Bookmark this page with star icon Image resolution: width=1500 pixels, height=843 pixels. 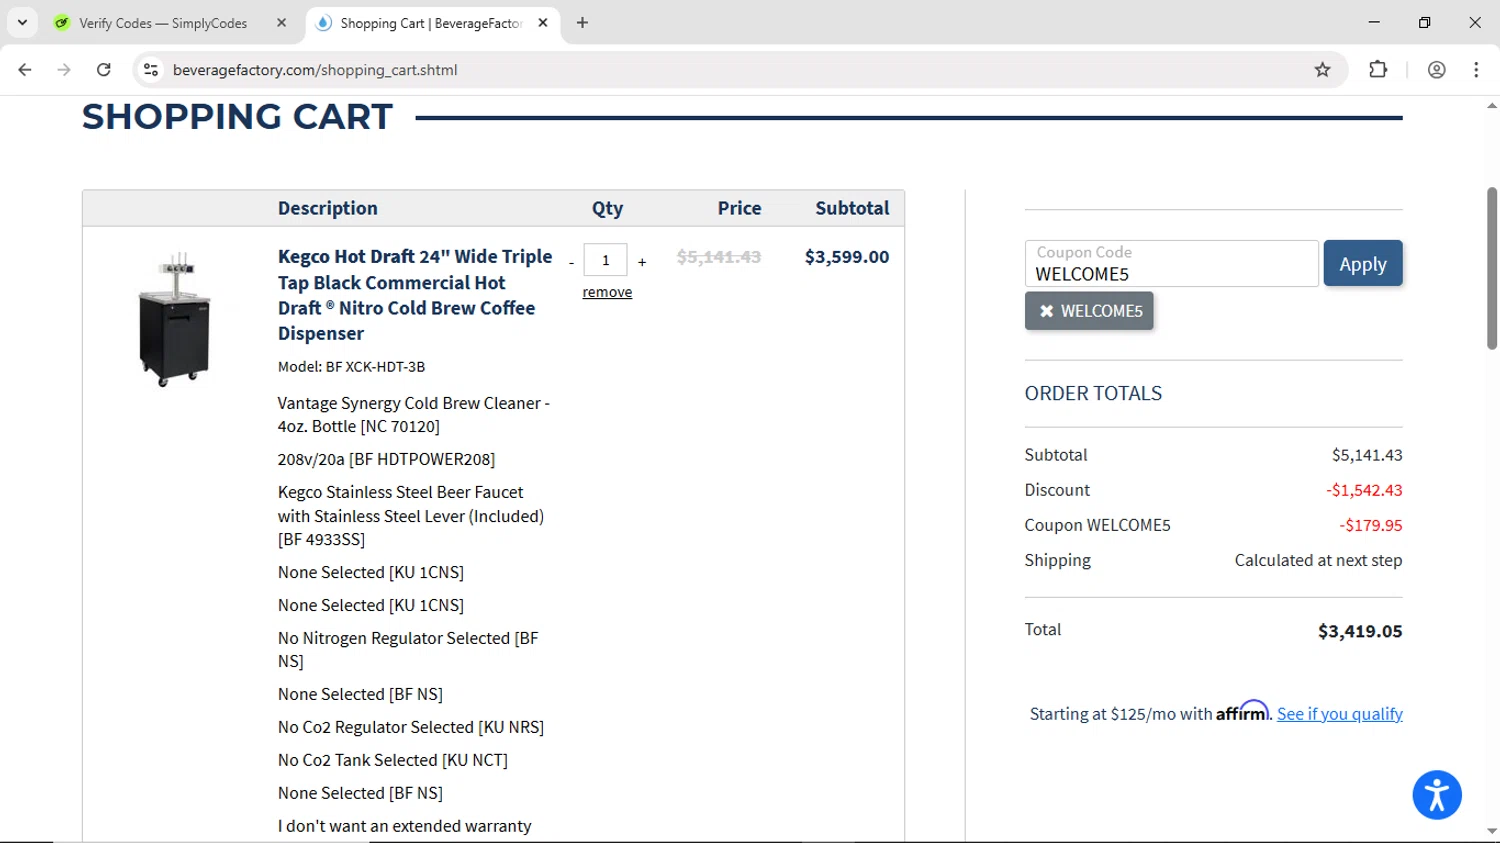1322,70
